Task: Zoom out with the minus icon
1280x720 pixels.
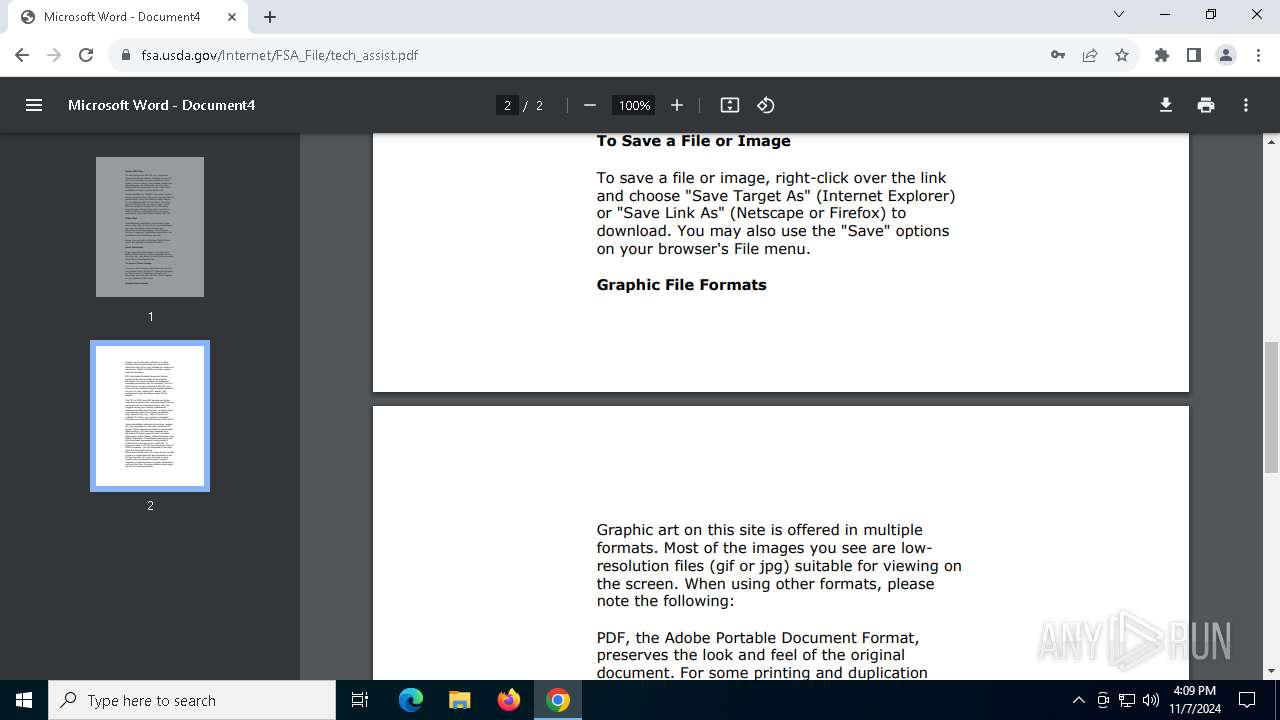Action: pos(590,105)
